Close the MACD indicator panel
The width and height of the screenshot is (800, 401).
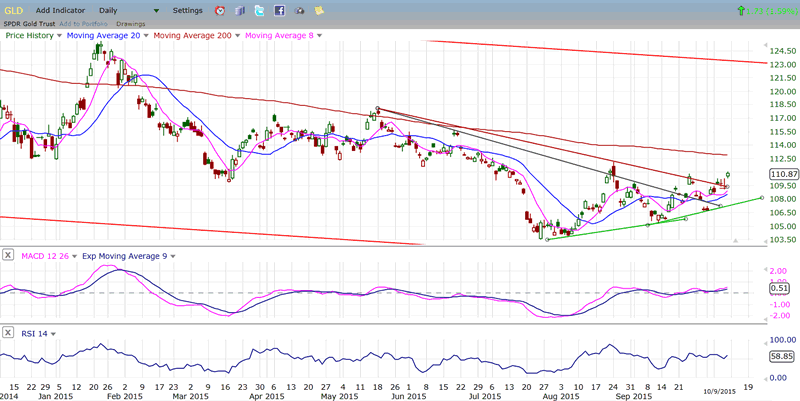coord(9,256)
